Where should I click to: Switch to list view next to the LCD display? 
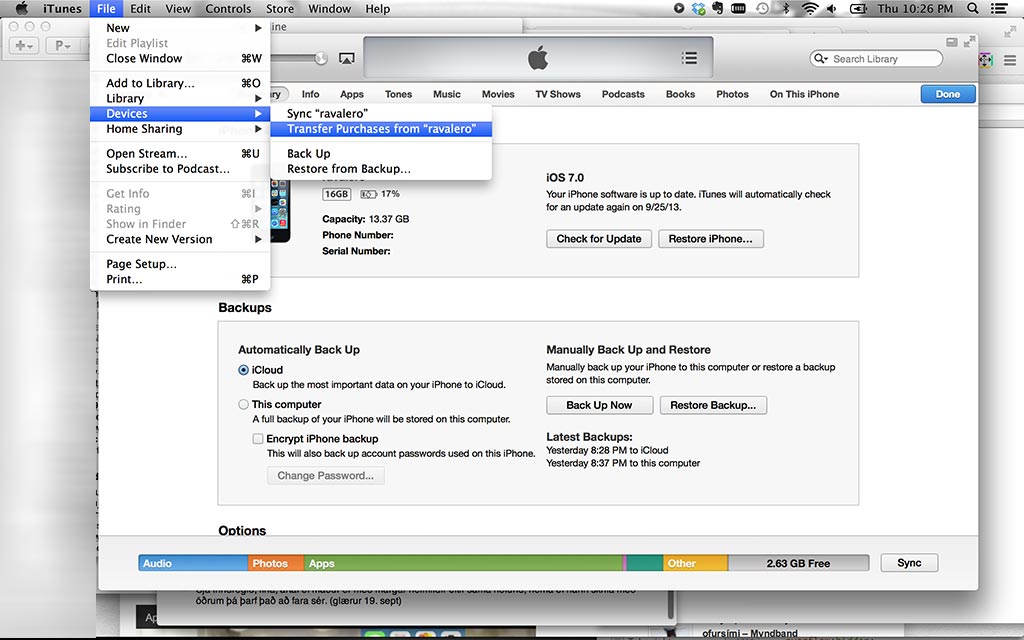tap(690, 57)
